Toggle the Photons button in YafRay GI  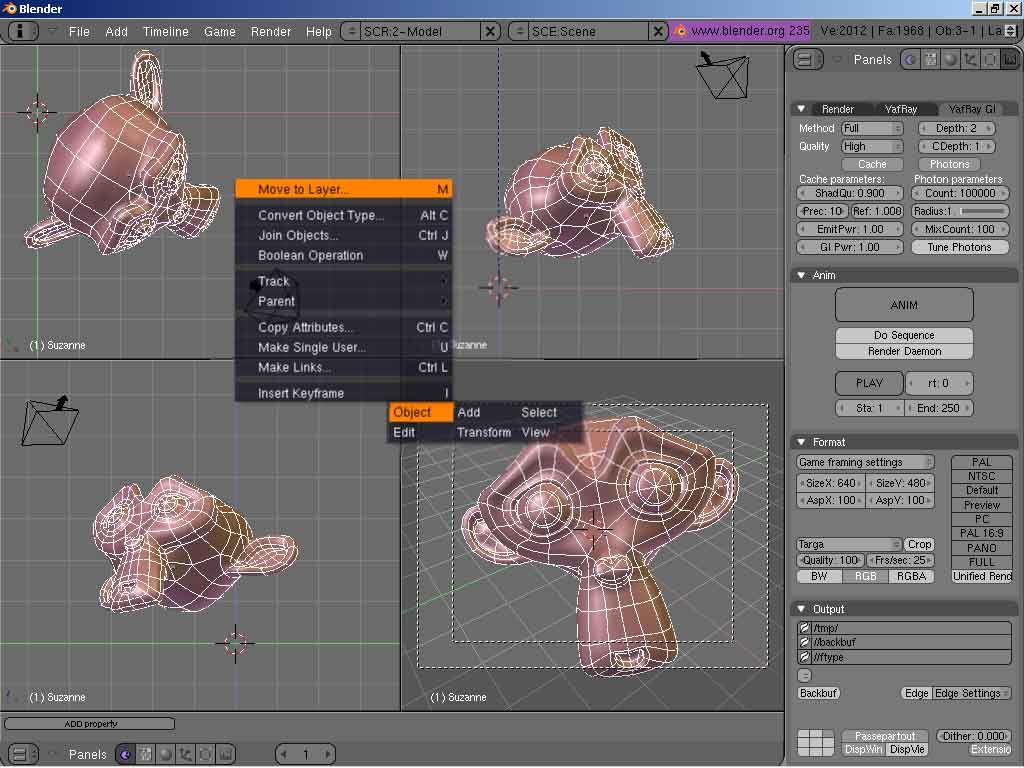(x=949, y=164)
